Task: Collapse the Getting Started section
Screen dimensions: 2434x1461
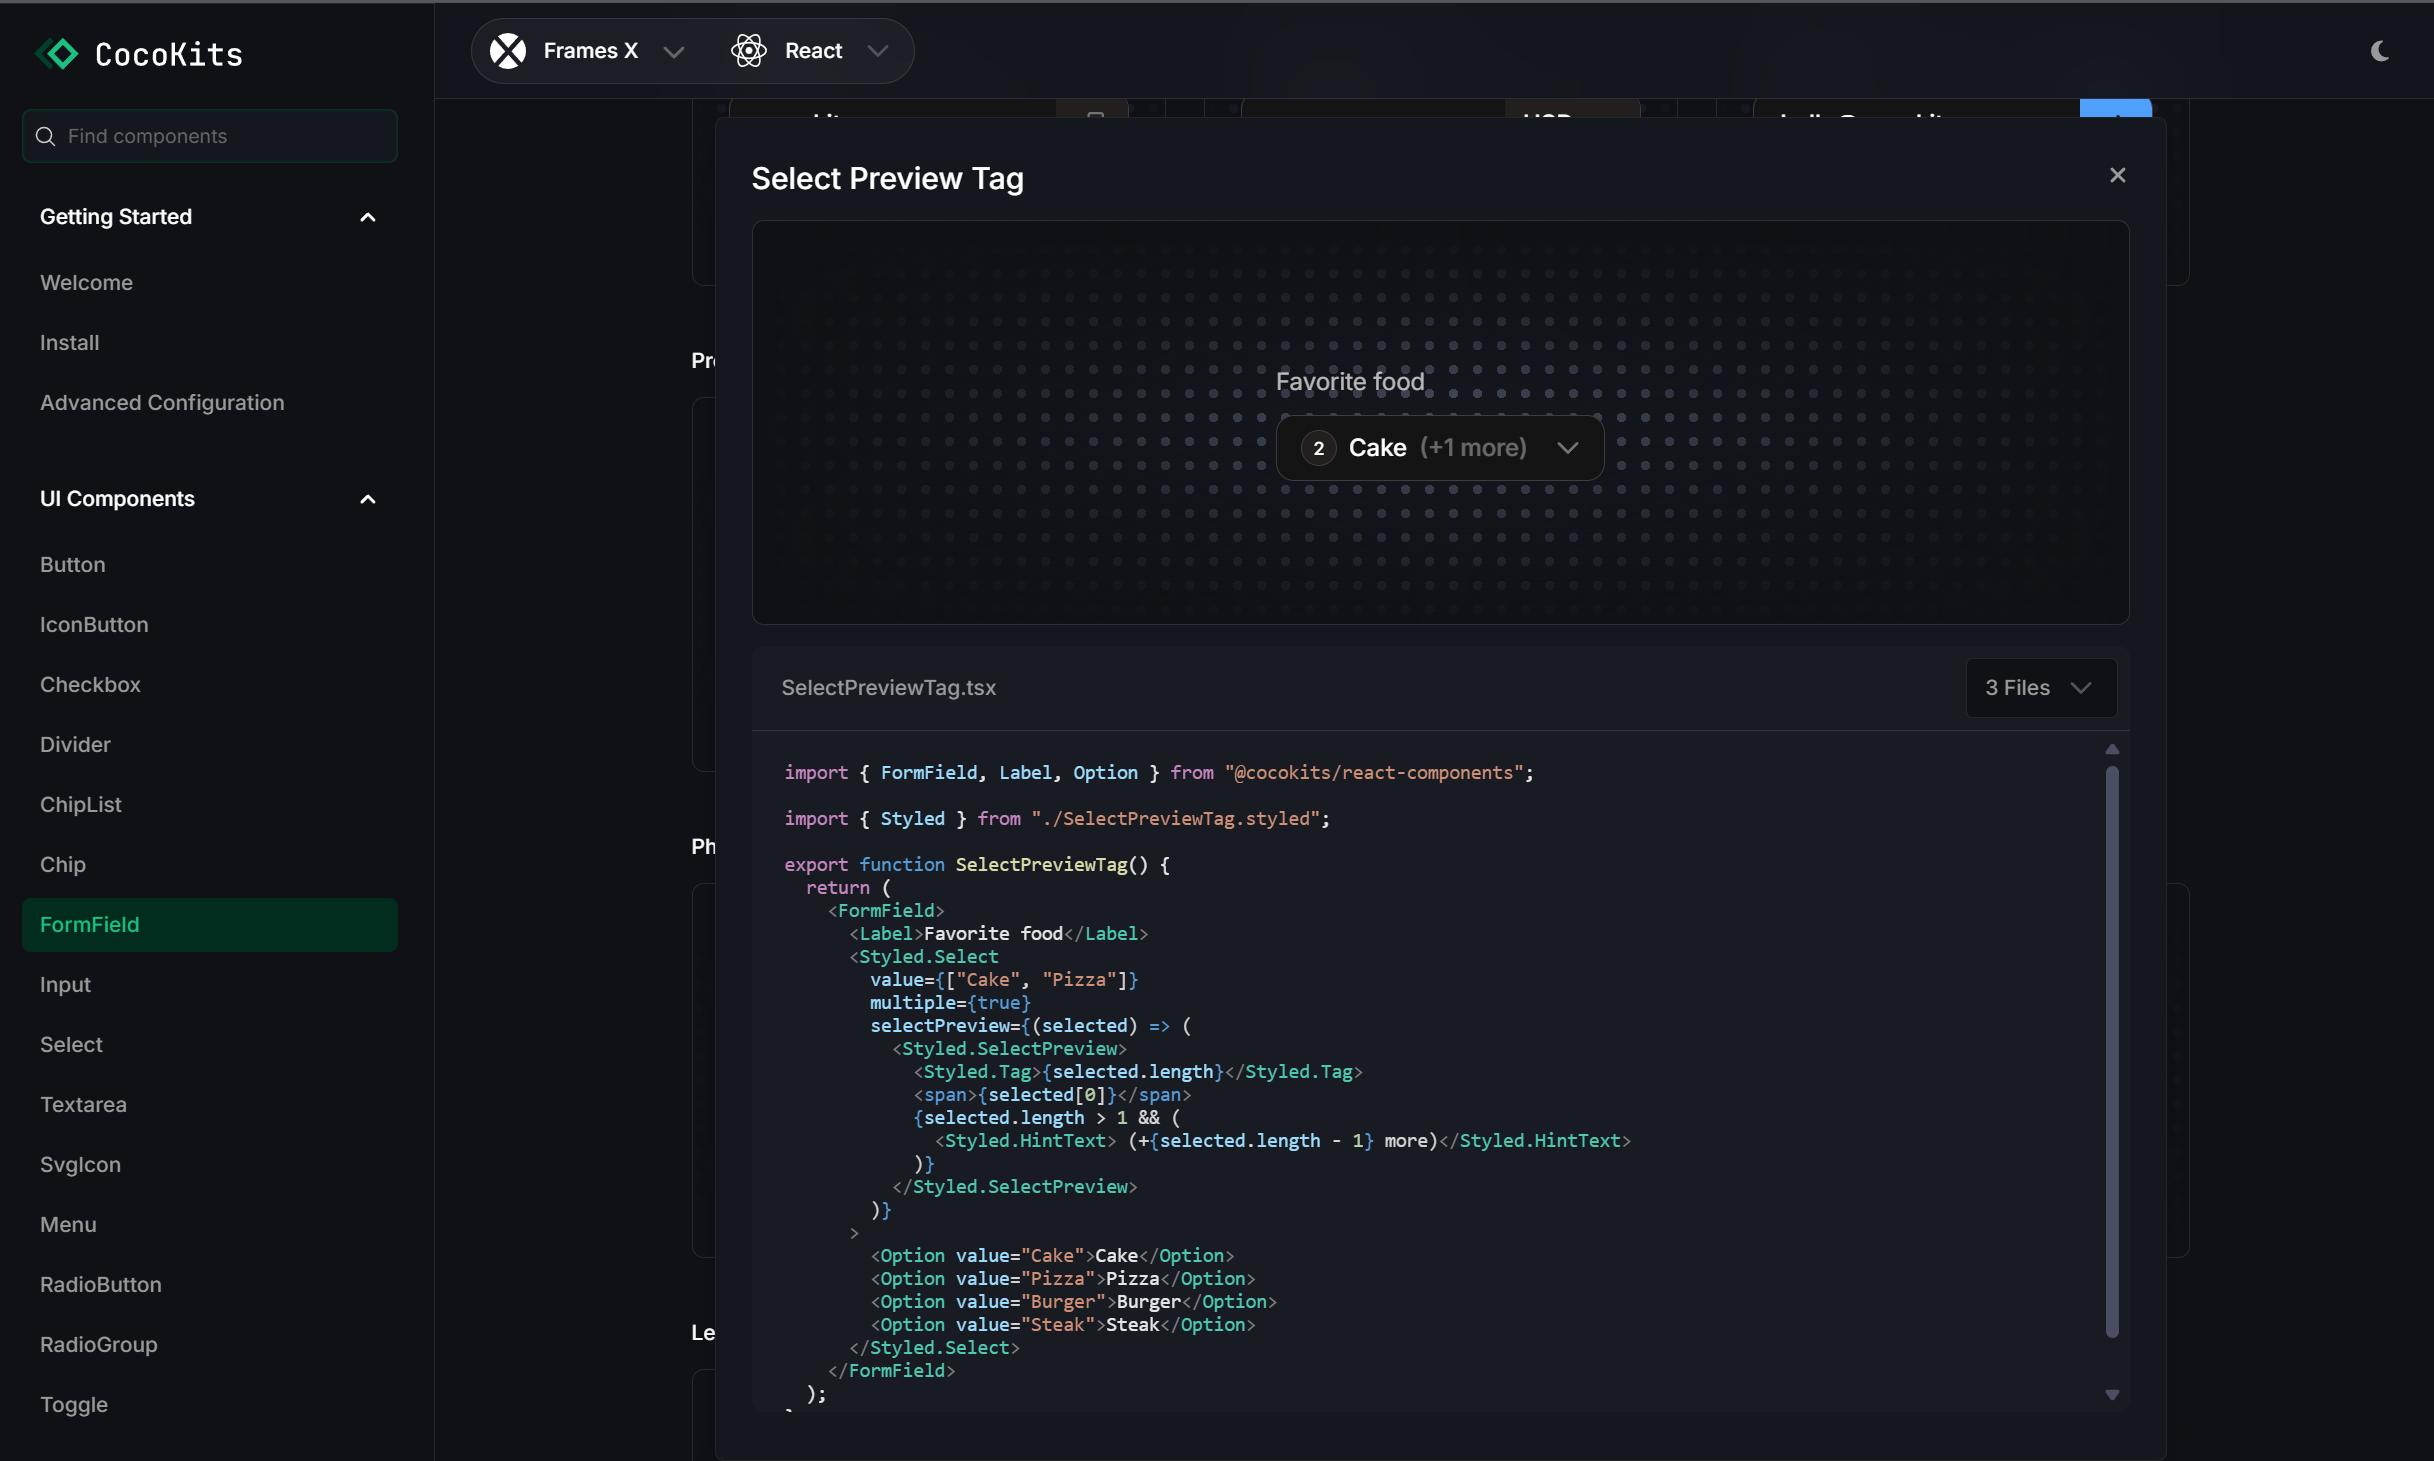Action: tap(367, 217)
